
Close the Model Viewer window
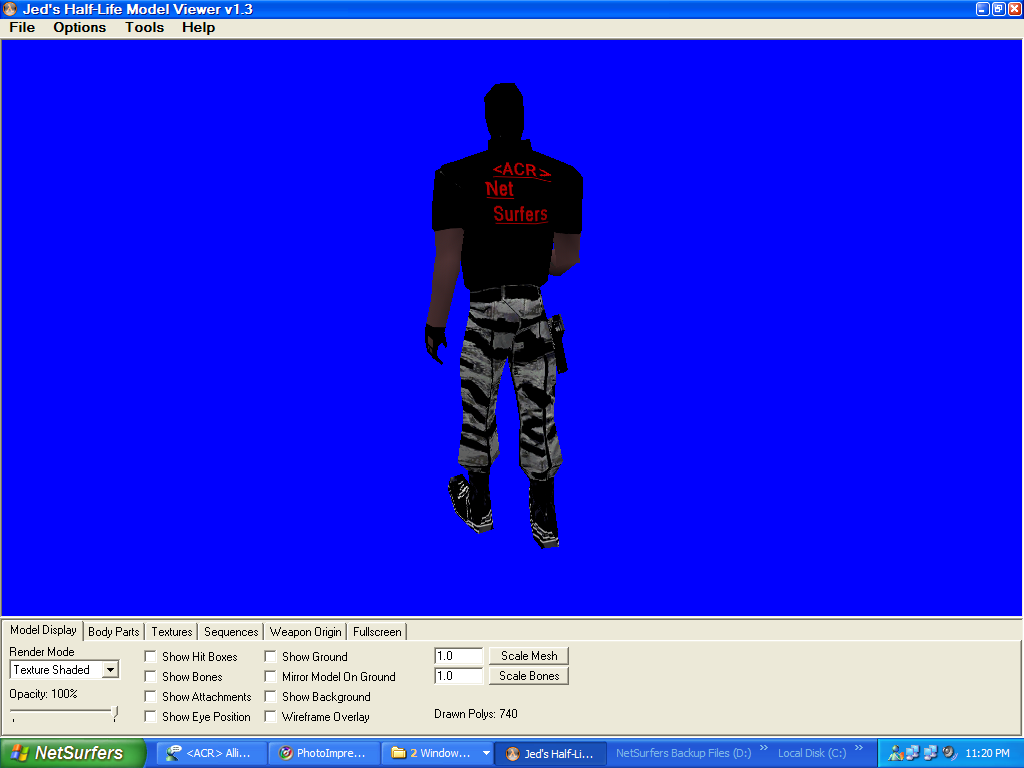[1015, 9]
